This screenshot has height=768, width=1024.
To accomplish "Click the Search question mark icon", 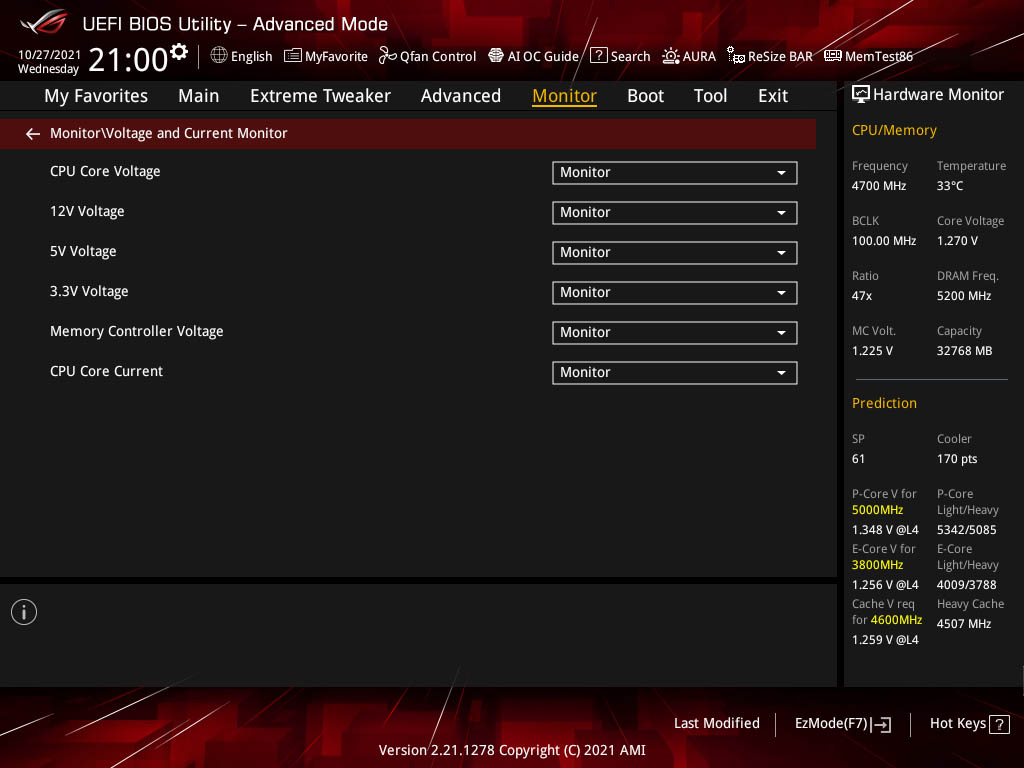I will pyautogui.click(x=598, y=56).
